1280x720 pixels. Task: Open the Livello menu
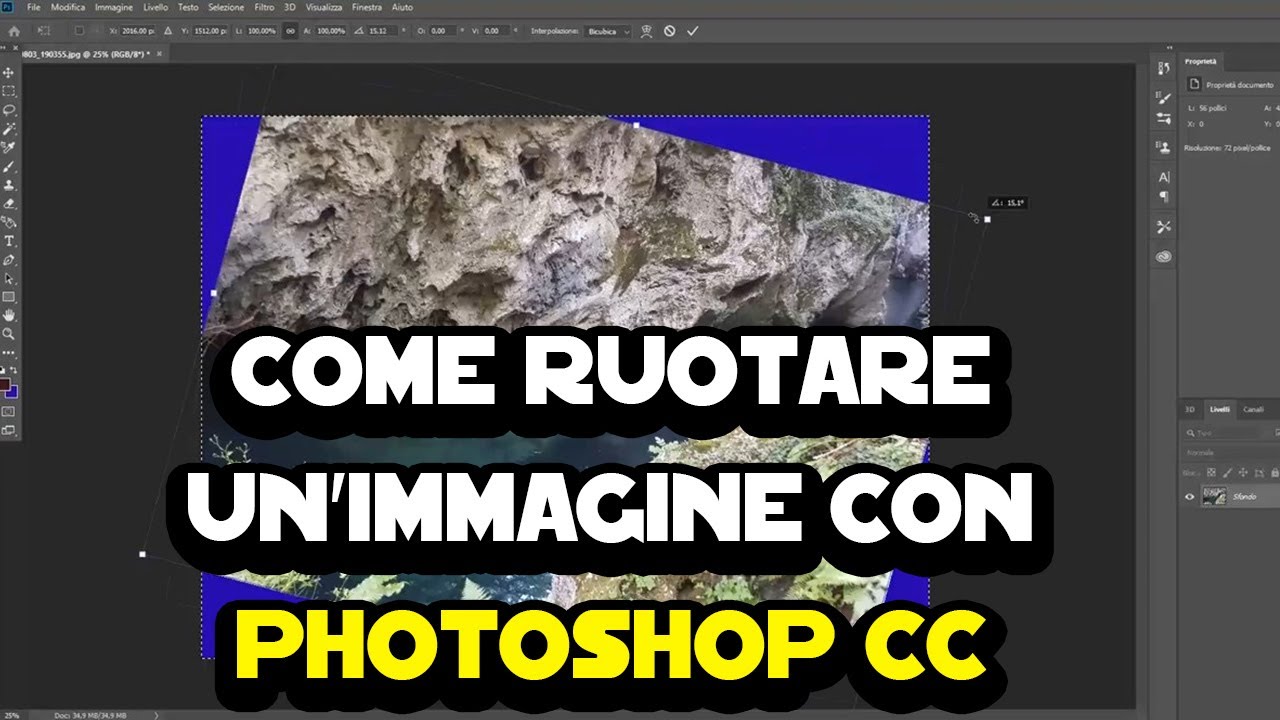point(155,7)
